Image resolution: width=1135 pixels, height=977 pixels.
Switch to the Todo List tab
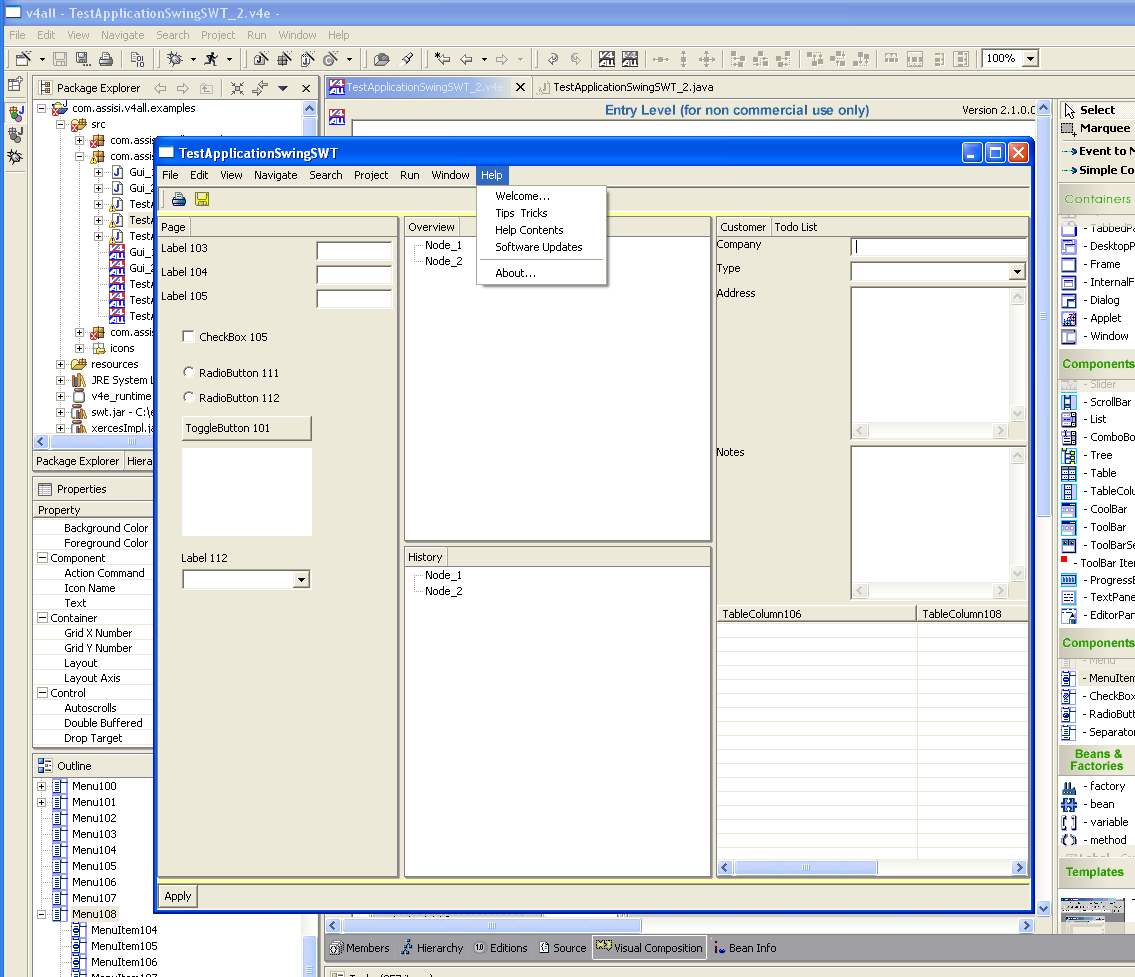(795, 227)
